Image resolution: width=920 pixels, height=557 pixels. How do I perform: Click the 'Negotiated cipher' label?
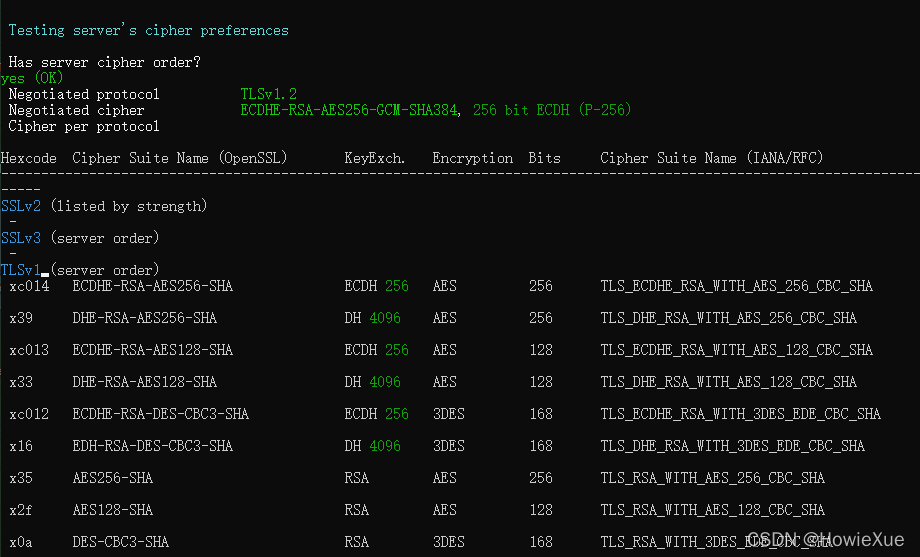point(76,110)
